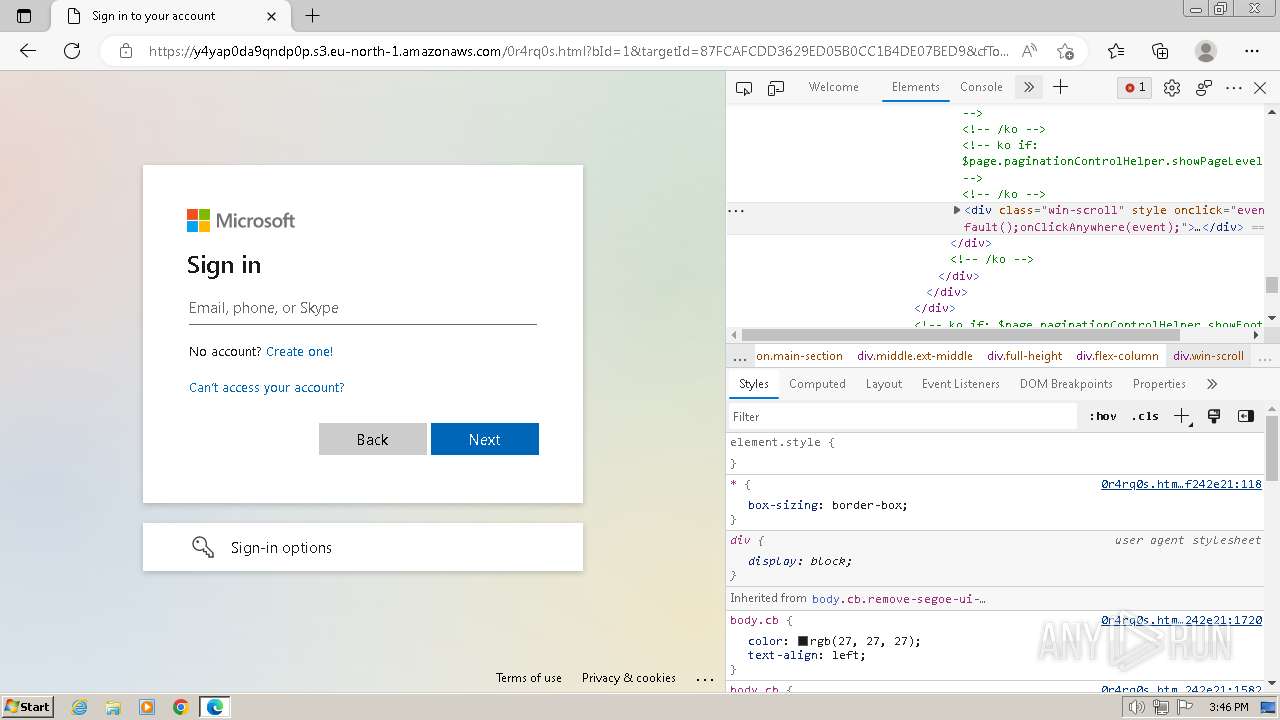Close the DevTools panel
Image resolution: width=1280 pixels, height=720 pixels.
(1260, 88)
